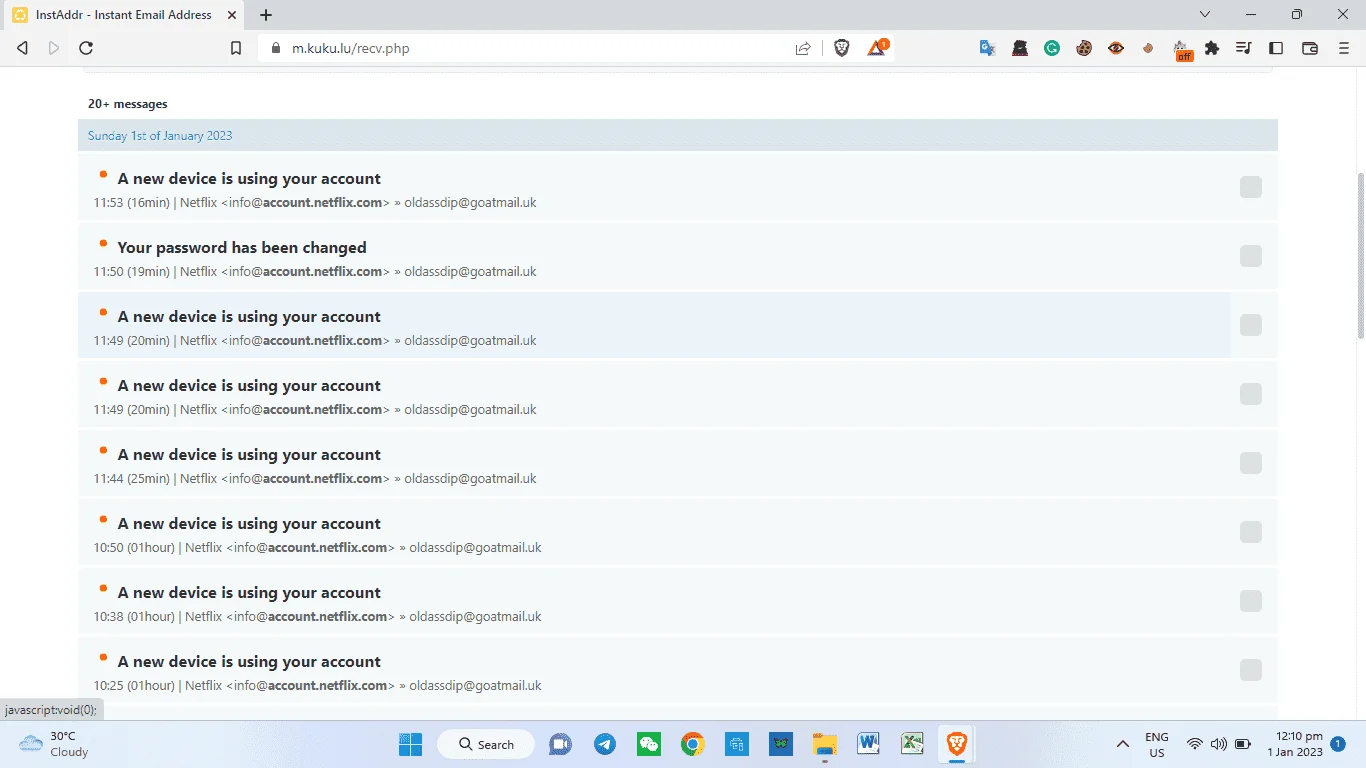This screenshot has width=1366, height=768.
Task: Open the new tab with the plus button
Action: pyautogui.click(x=266, y=15)
